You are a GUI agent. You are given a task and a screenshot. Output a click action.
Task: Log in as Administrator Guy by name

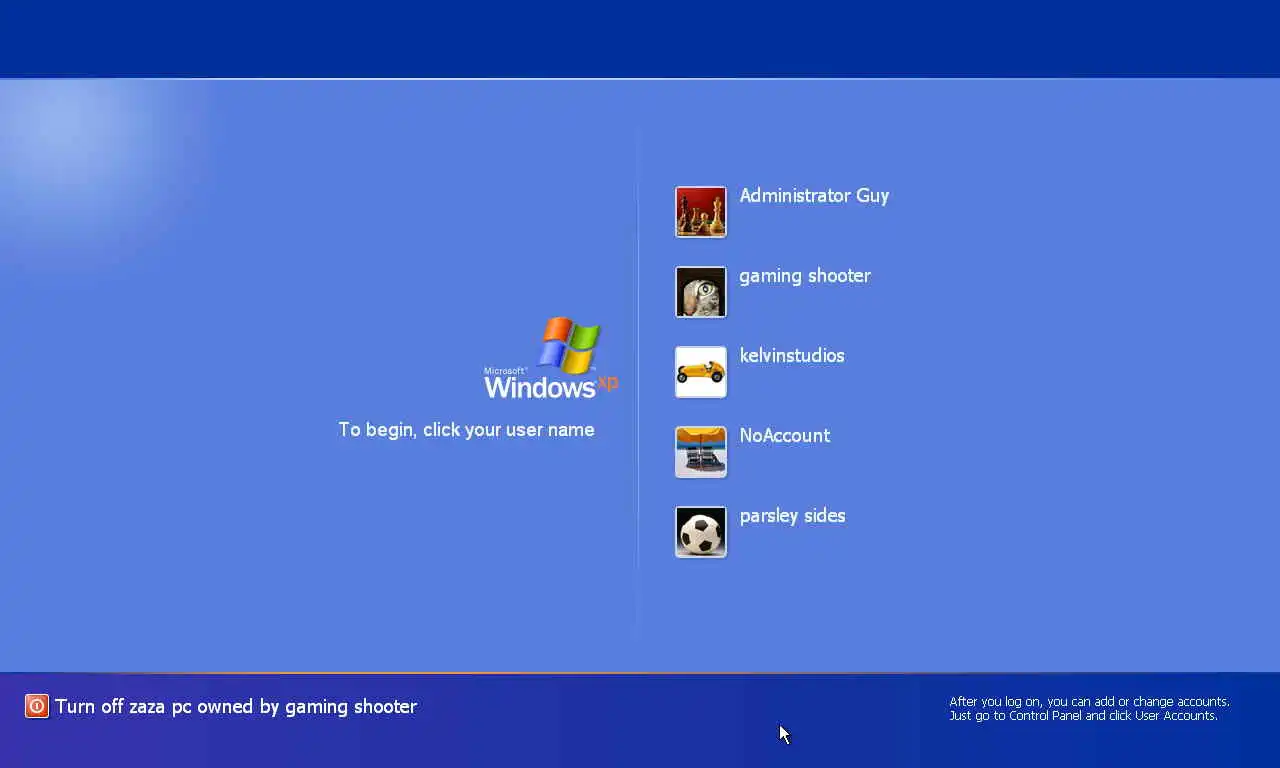coord(814,196)
